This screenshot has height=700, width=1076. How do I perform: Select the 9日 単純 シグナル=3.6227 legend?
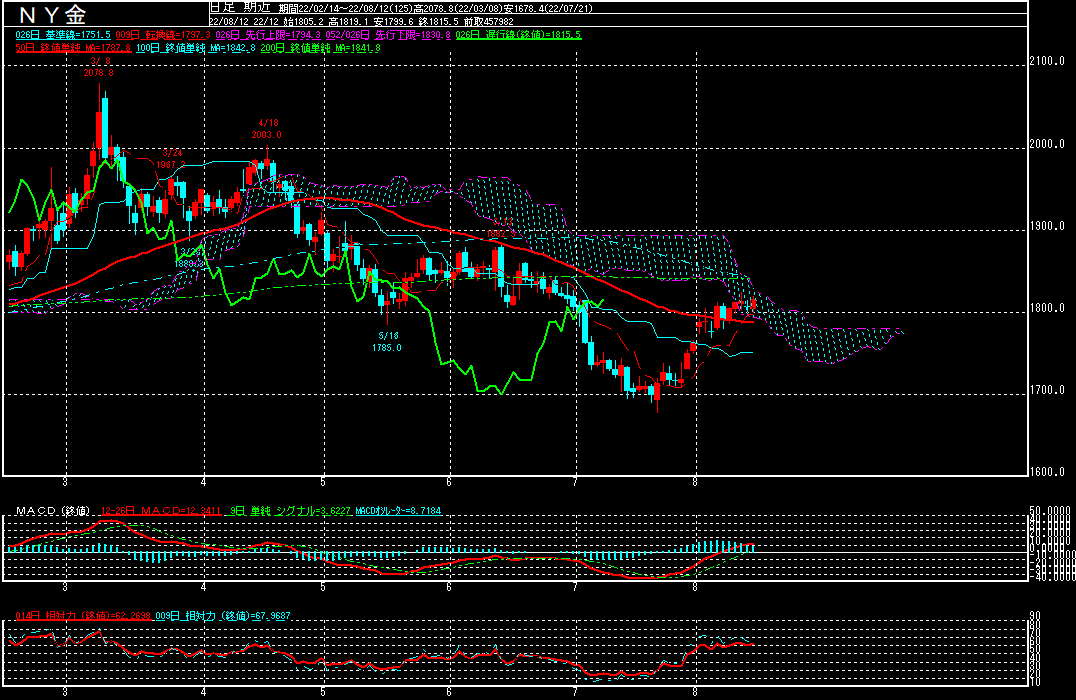point(290,511)
